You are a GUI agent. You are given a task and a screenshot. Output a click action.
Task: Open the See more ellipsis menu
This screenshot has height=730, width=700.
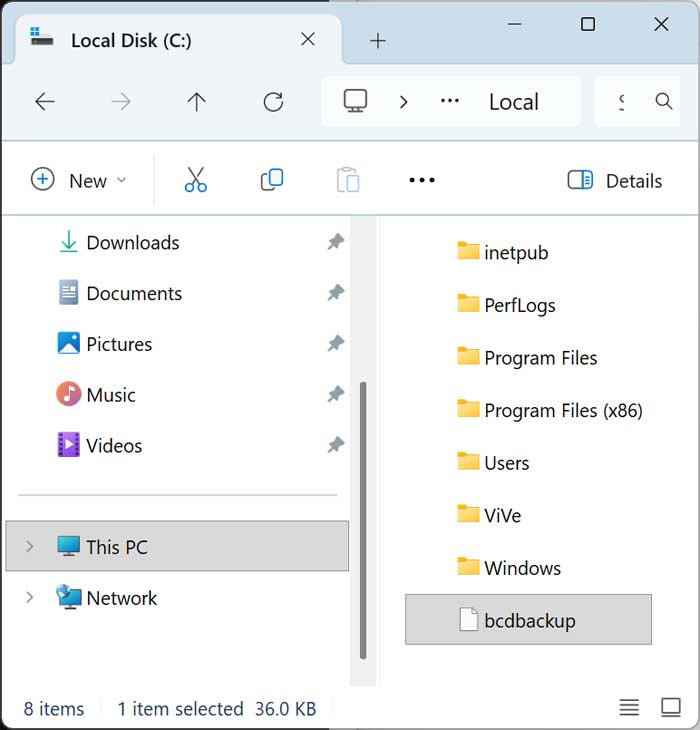coord(422,180)
